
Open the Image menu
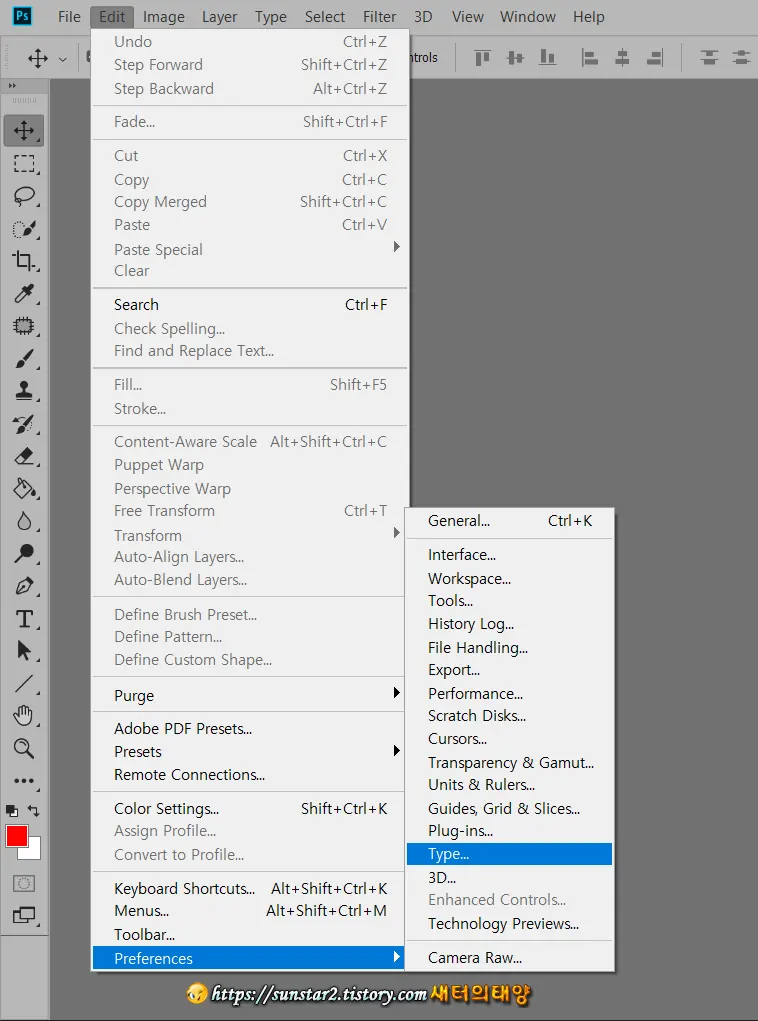tap(163, 17)
